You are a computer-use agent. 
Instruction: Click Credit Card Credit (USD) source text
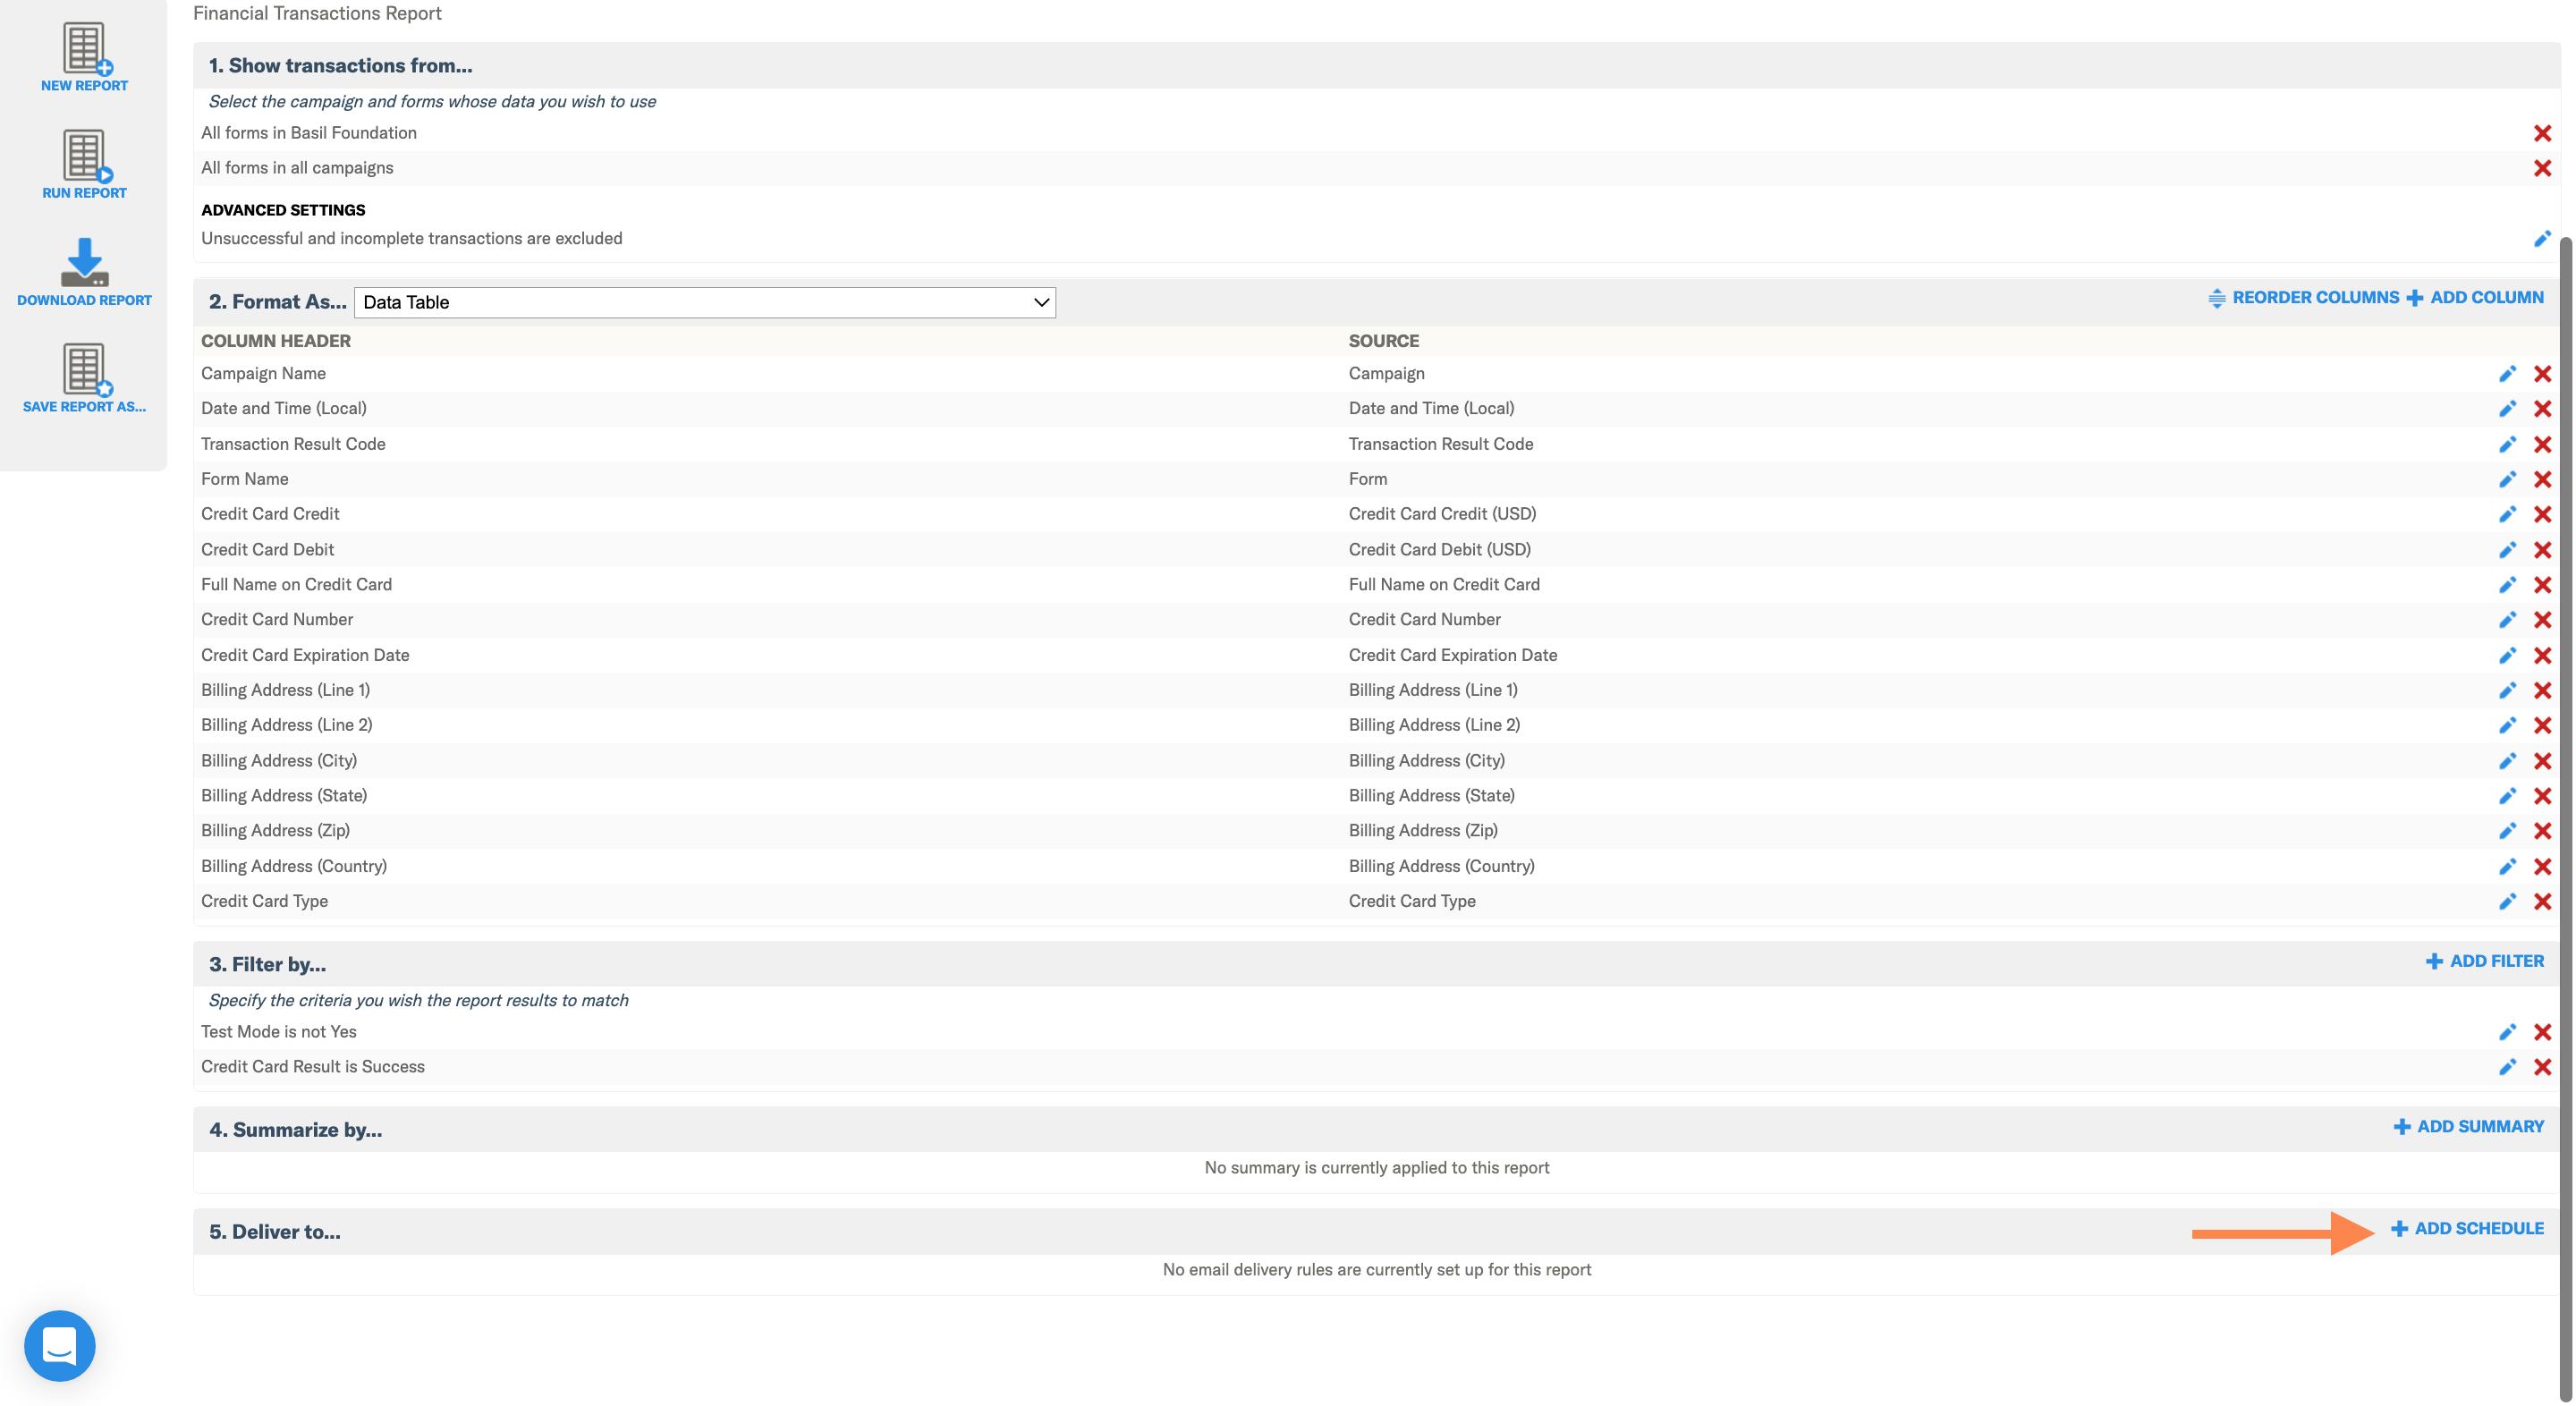pos(1442,514)
